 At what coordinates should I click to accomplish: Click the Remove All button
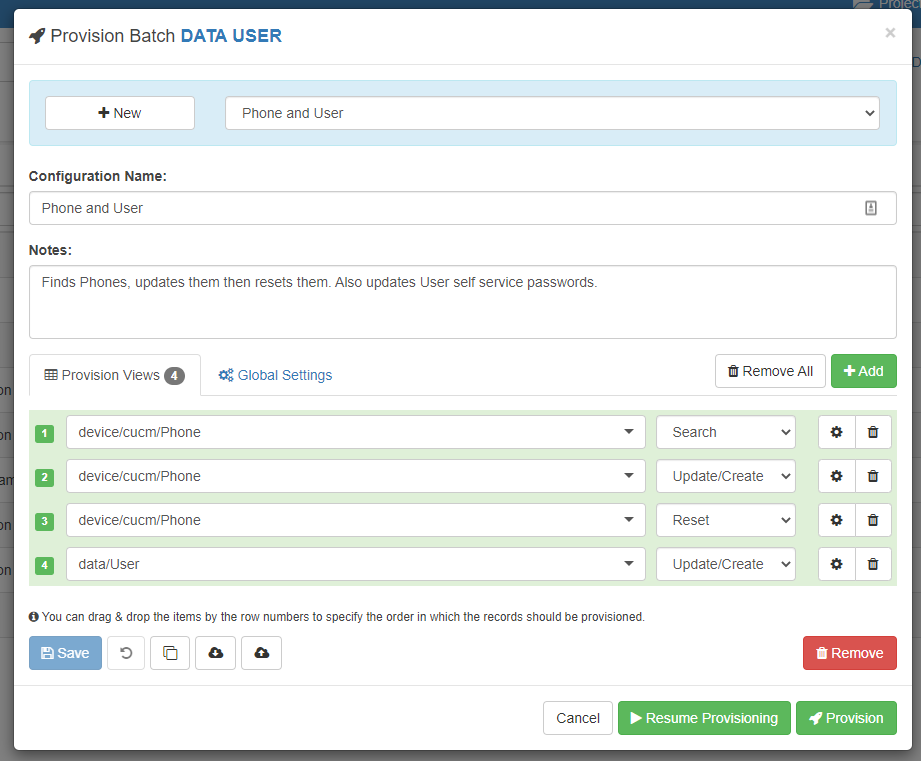[x=770, y=371]
